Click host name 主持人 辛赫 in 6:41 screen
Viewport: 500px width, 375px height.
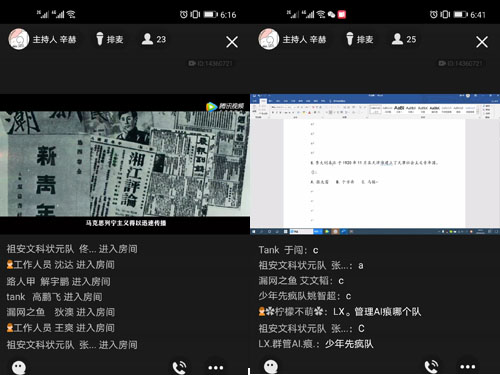pos(304,40)
